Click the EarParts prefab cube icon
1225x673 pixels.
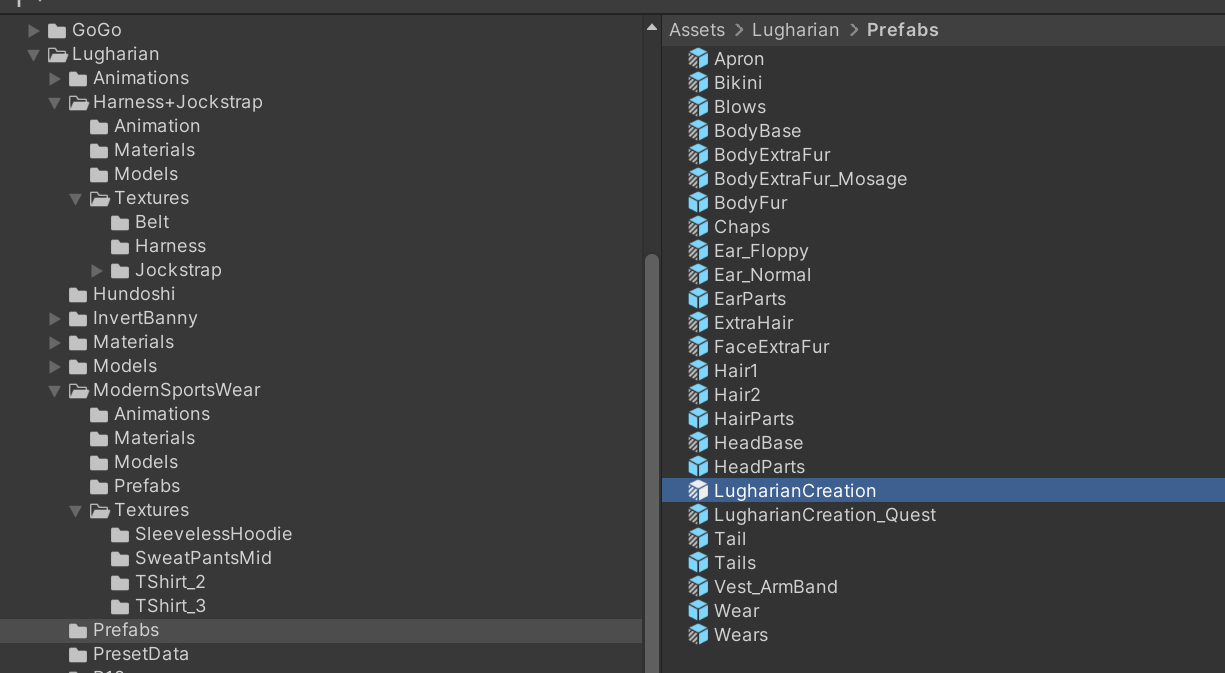[x=698, y=299]
